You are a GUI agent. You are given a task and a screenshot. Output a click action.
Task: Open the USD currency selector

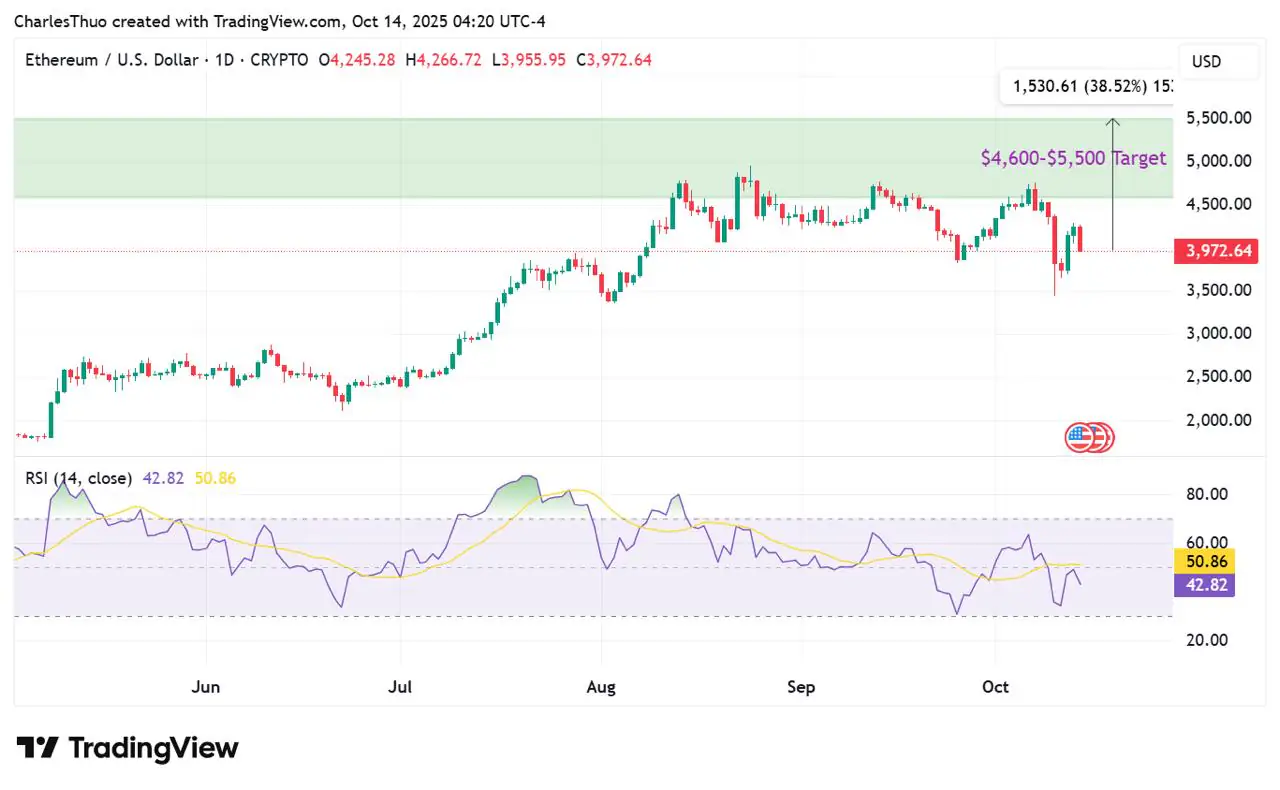[1206, 62]
